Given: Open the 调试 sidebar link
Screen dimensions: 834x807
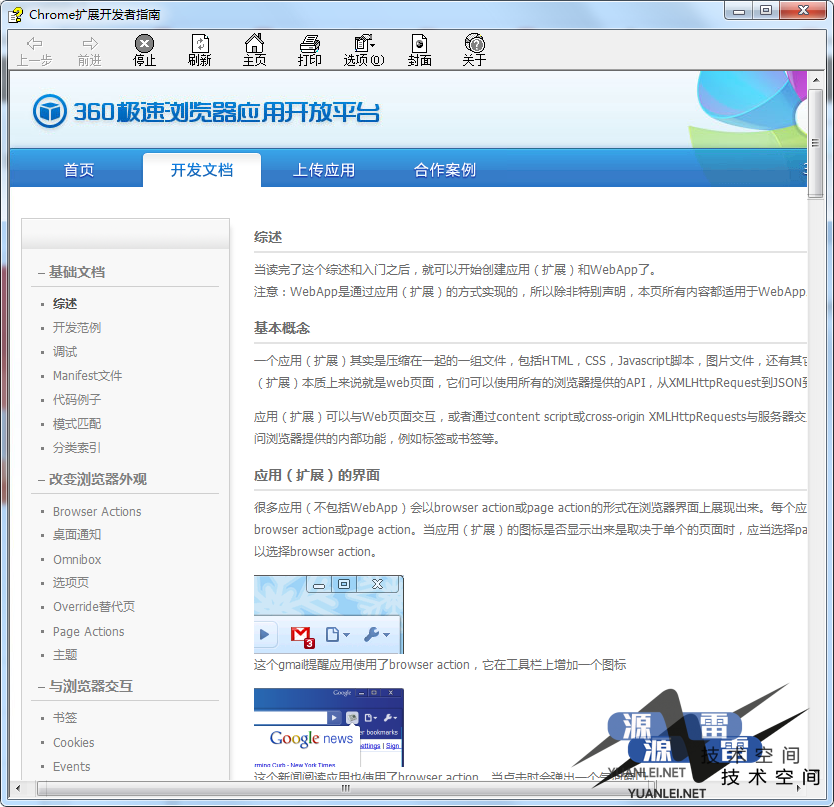Looking at the screenshot, I should pyautogui.click(x=65, y=352).
